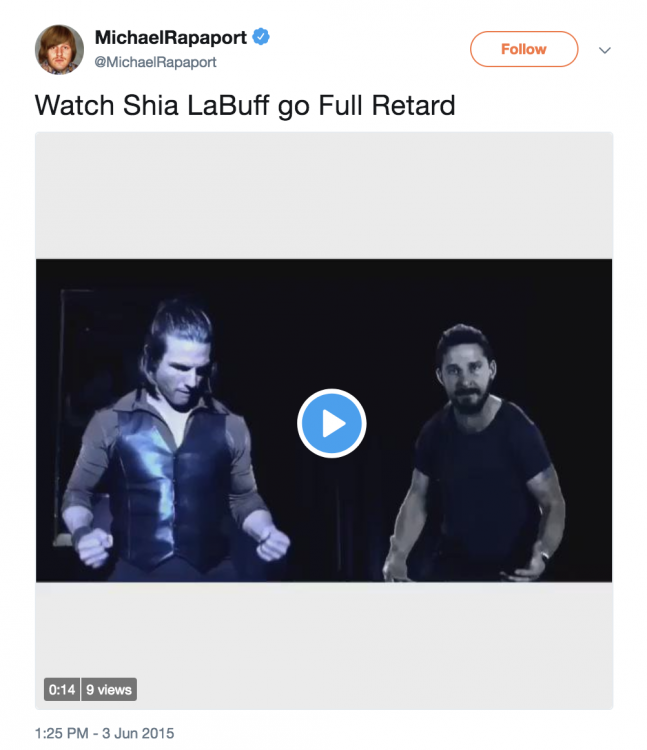Click the 9 views counter
This screenshot has width=647, height=750.
coord(109,689)
